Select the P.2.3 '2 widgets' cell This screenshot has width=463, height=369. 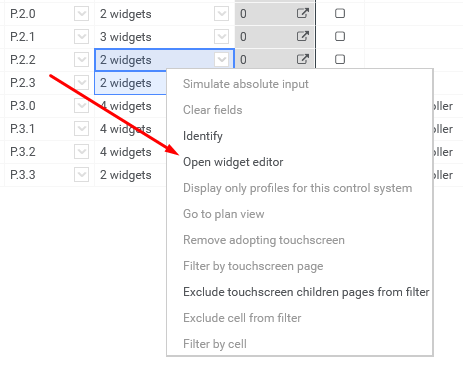pos(130,83)
